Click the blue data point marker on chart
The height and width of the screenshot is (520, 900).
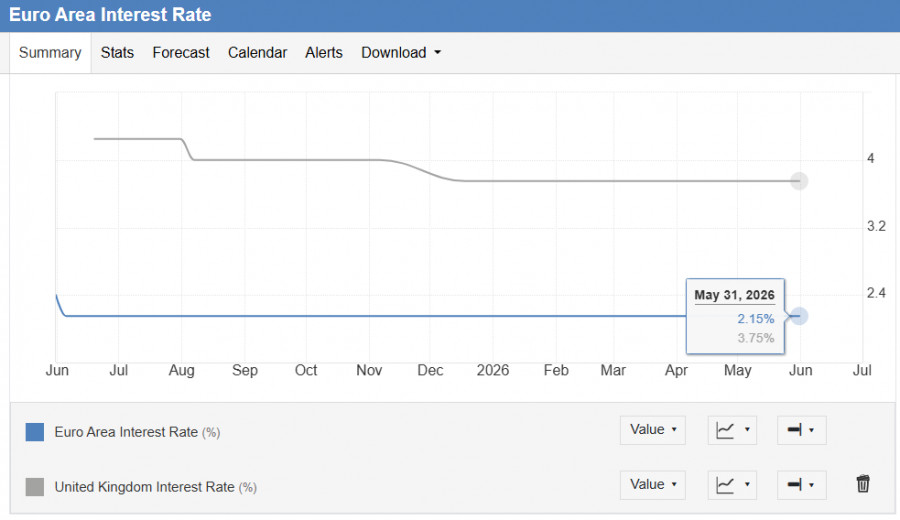[799, 316]
